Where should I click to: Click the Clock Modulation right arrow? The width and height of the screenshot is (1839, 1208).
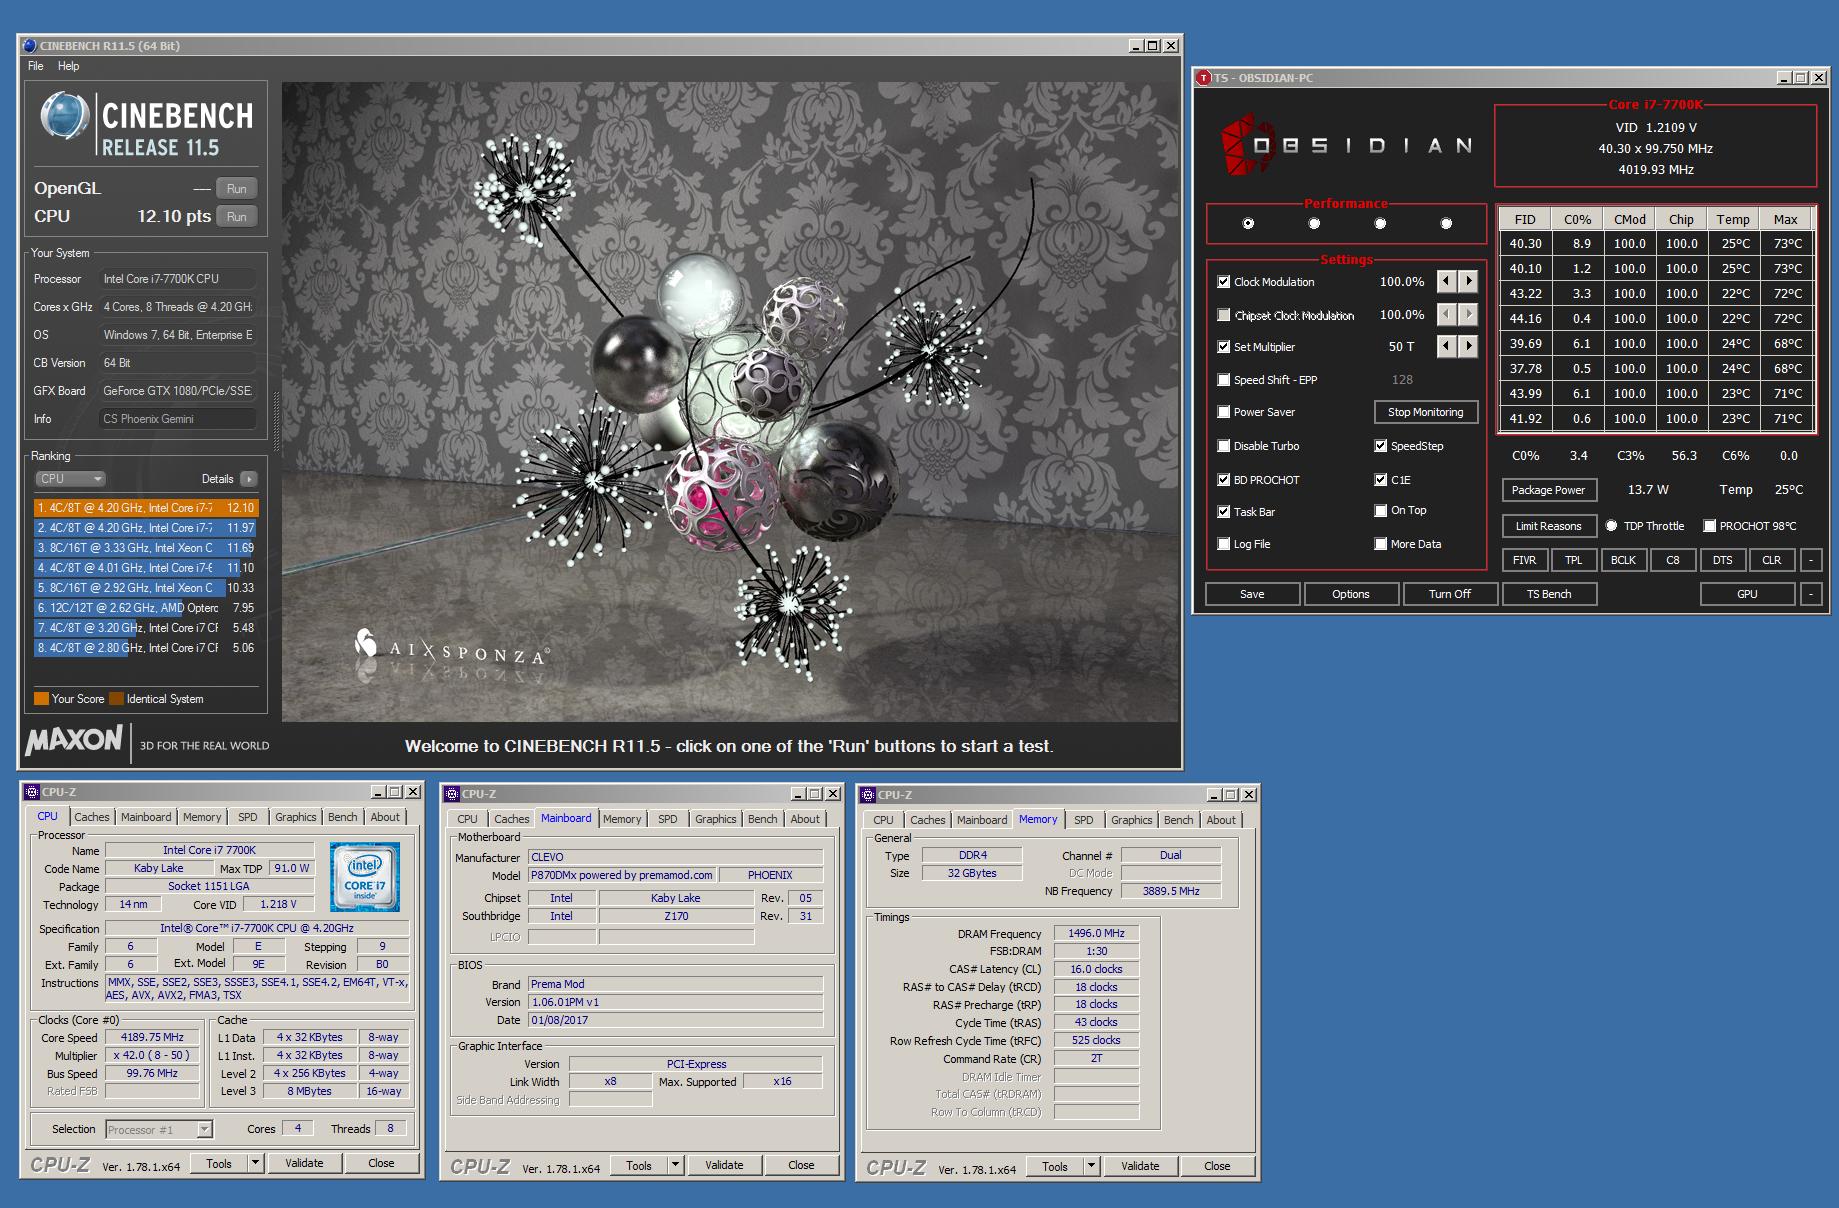tap(1468, 282)
